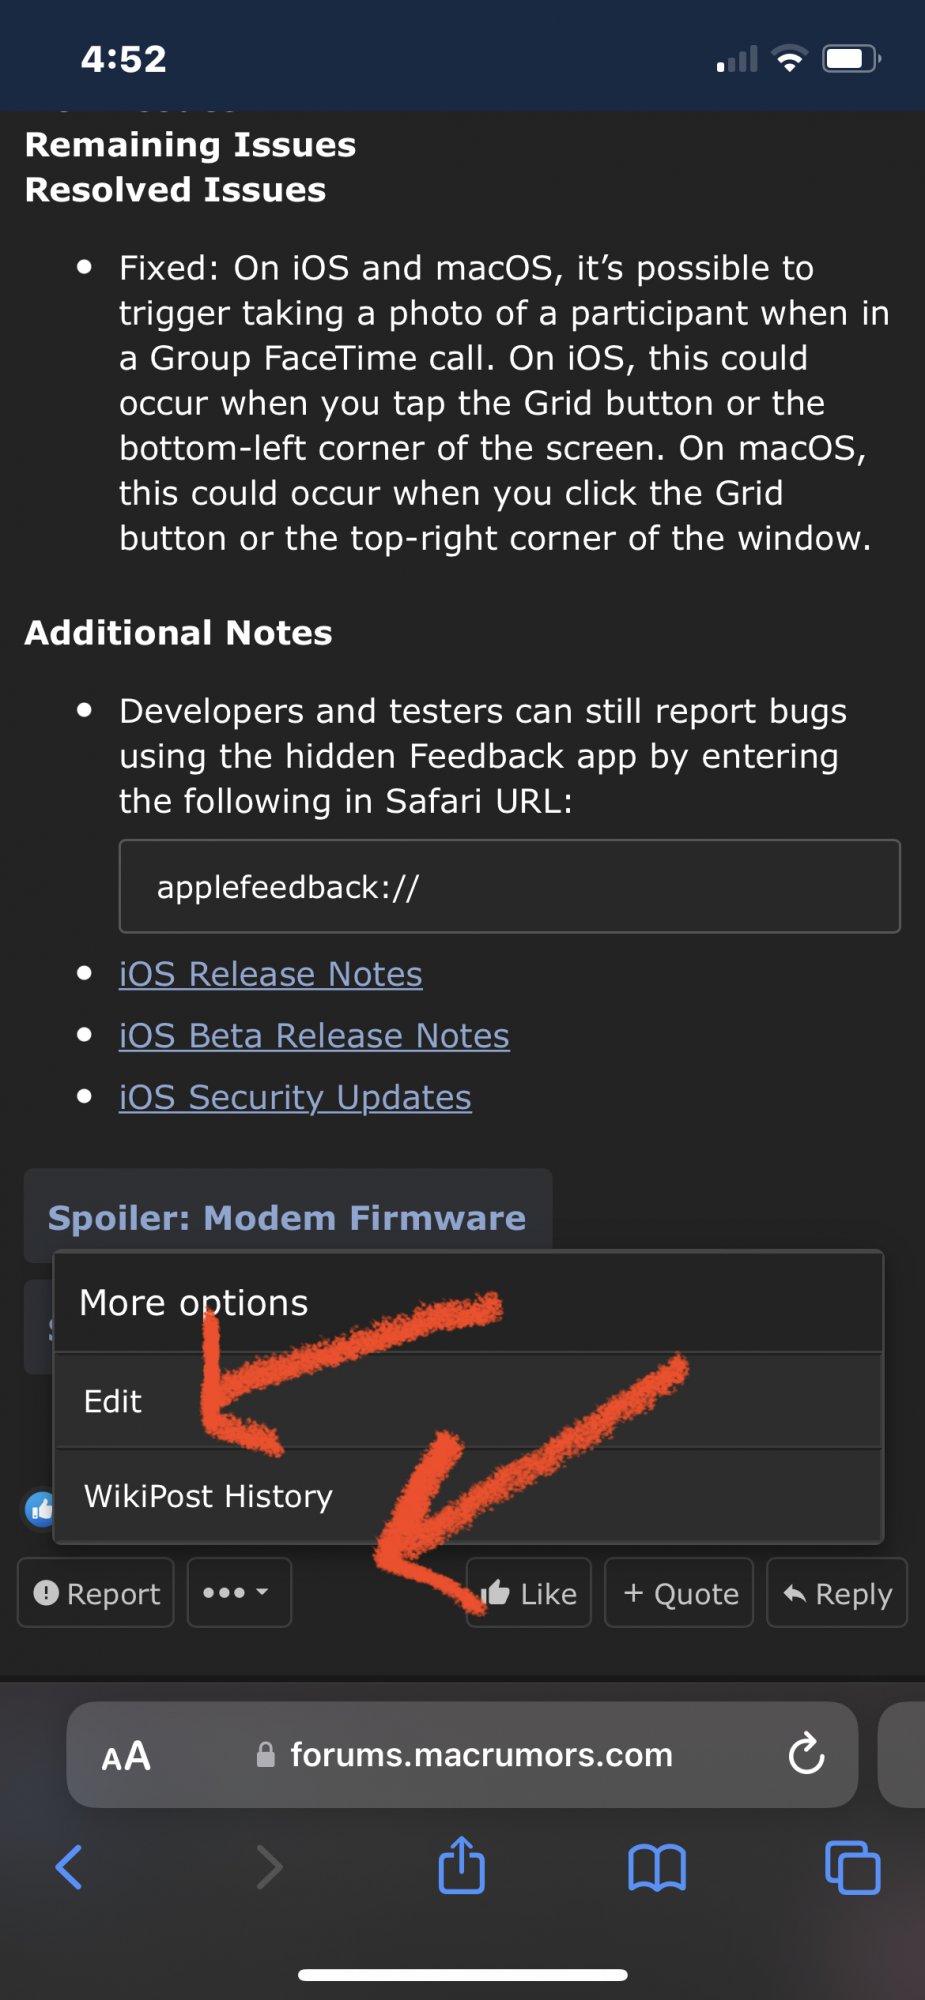925x2000 pixels.
Task: Open the Safari share sheet
Action: (x=461, y=1865)
